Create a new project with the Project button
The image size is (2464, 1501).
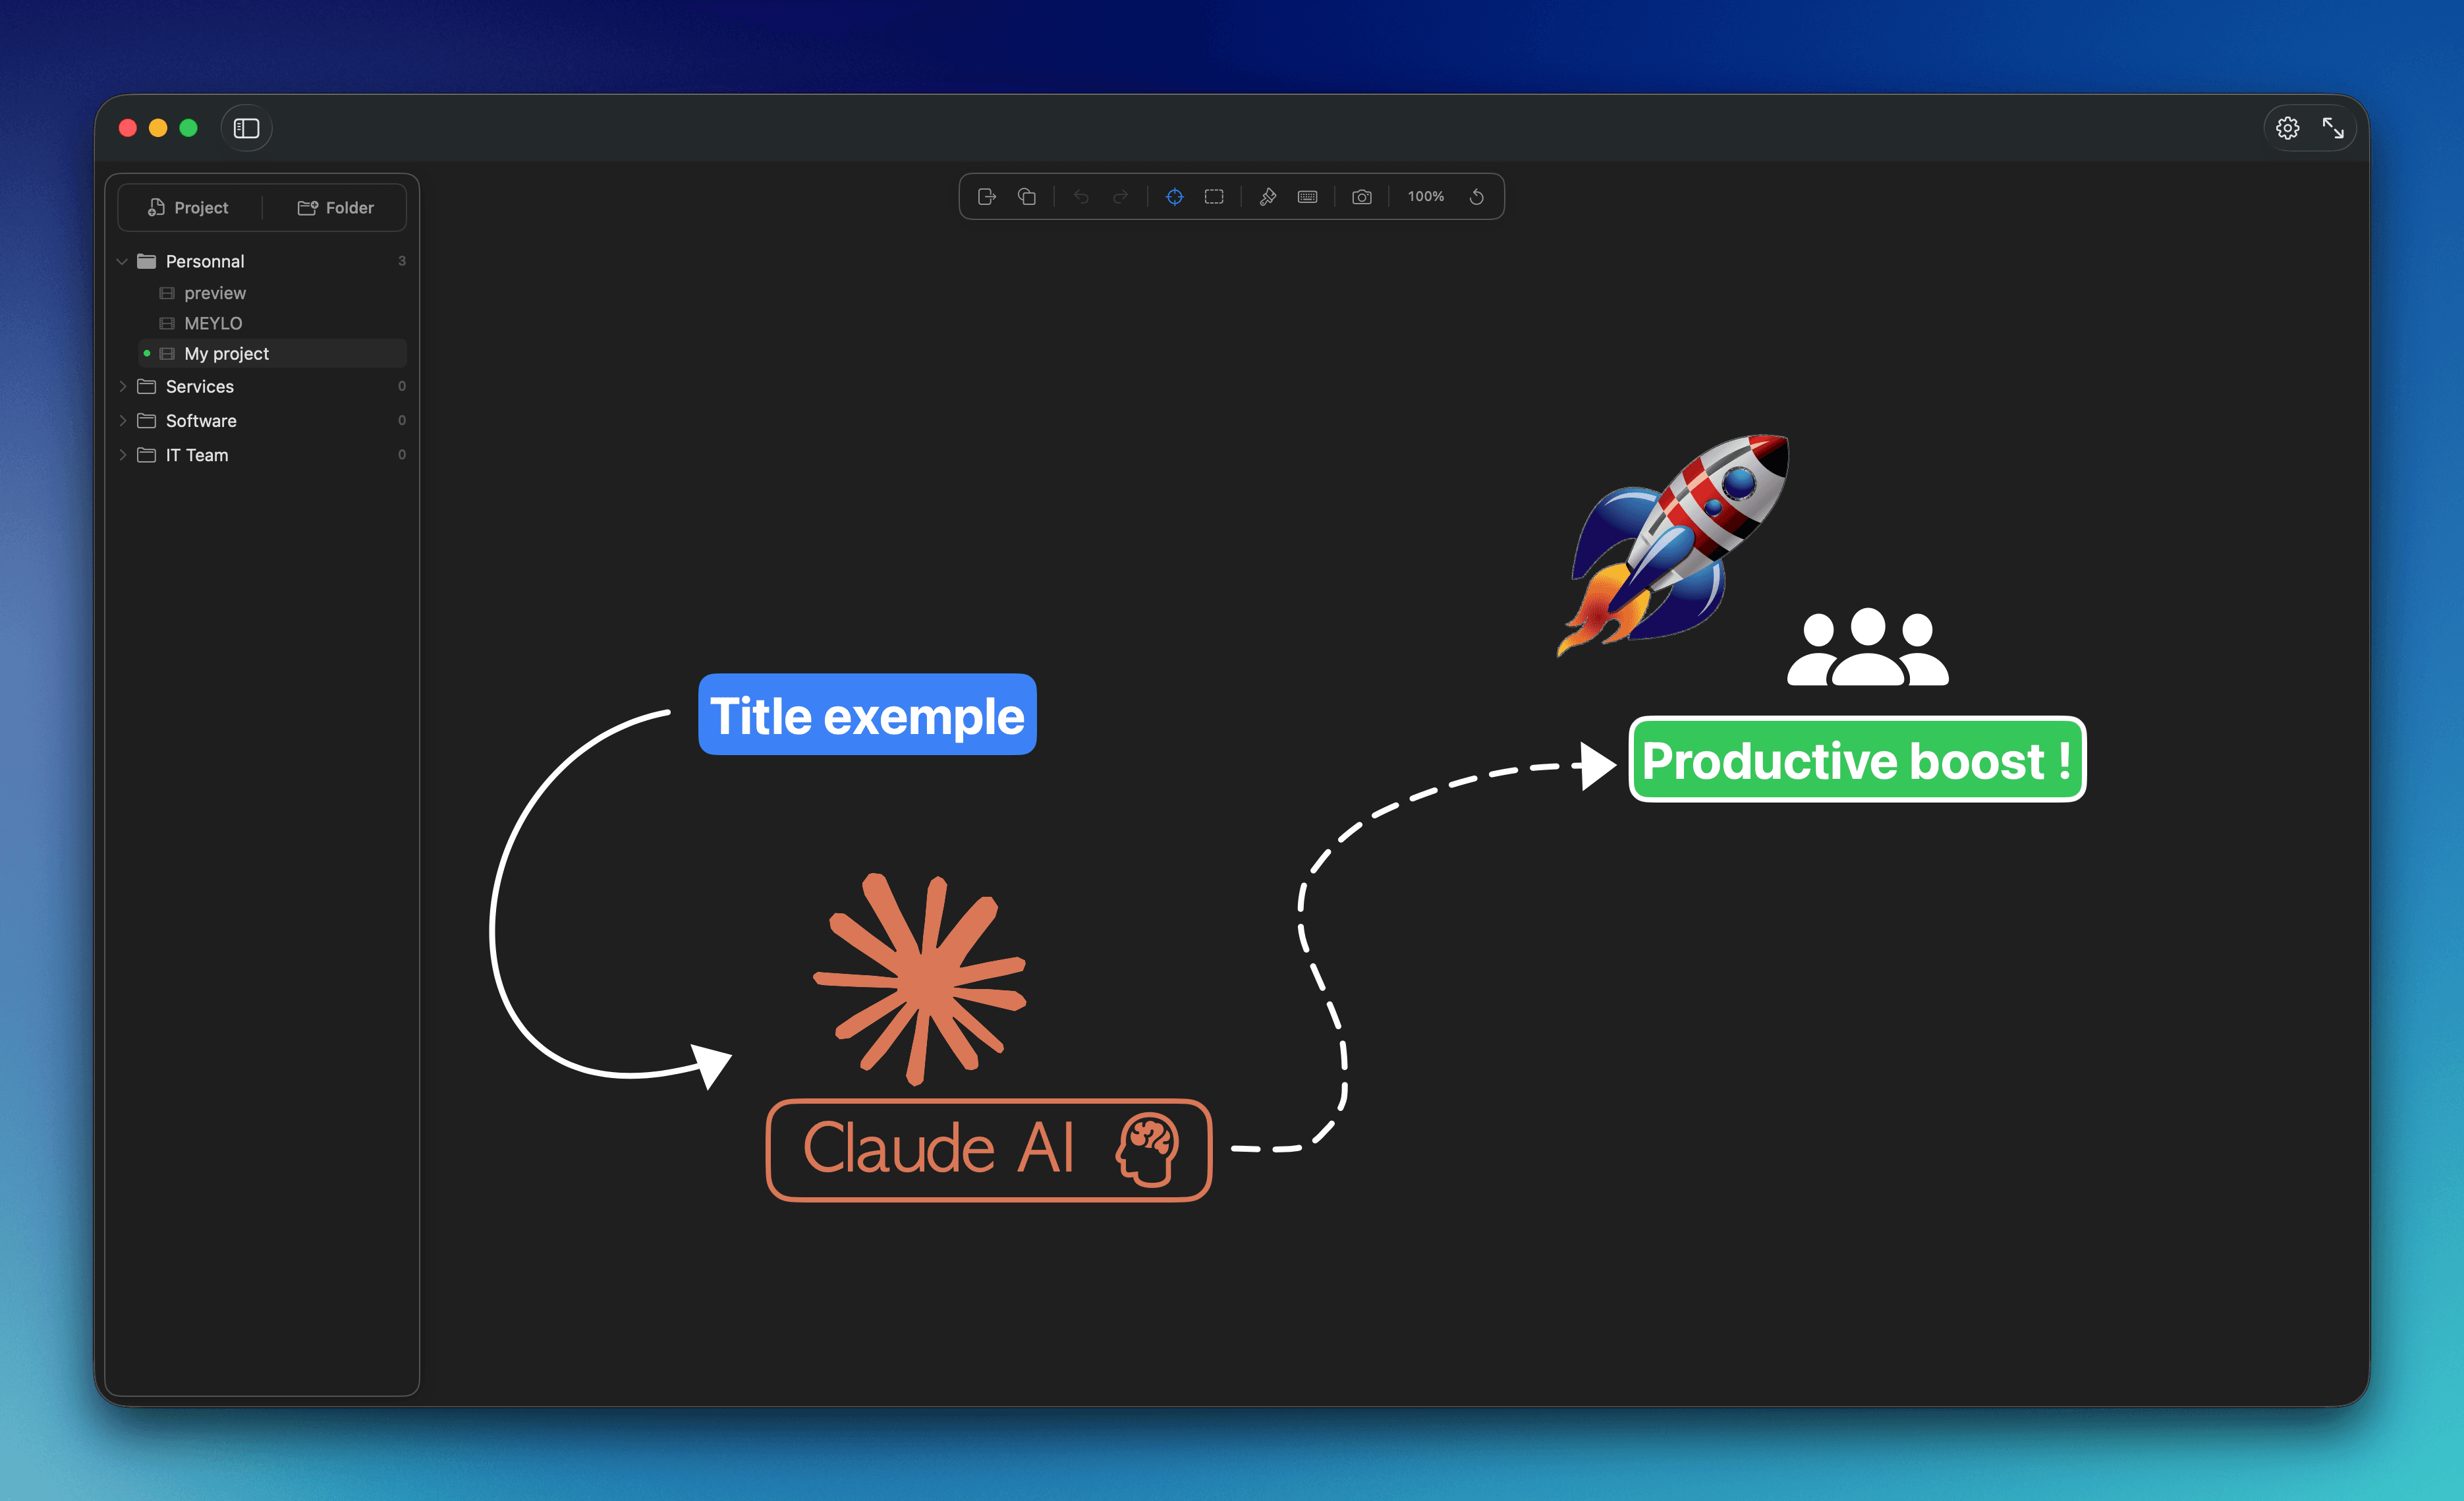[189, 207]
